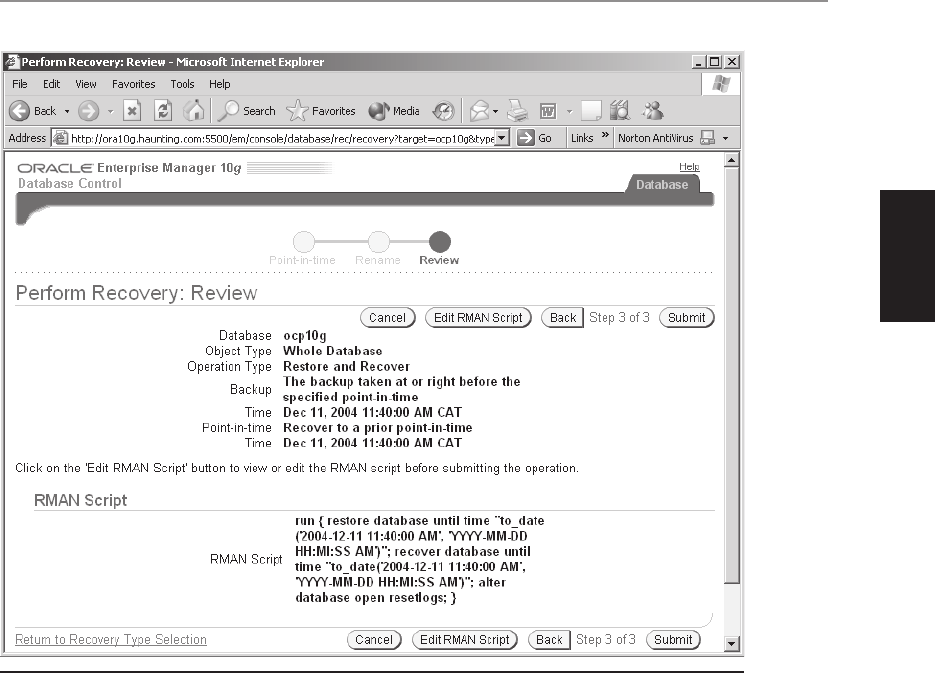Select the Database tab
935x673 pixels.
pyautogui.click(x=662, y=185)
